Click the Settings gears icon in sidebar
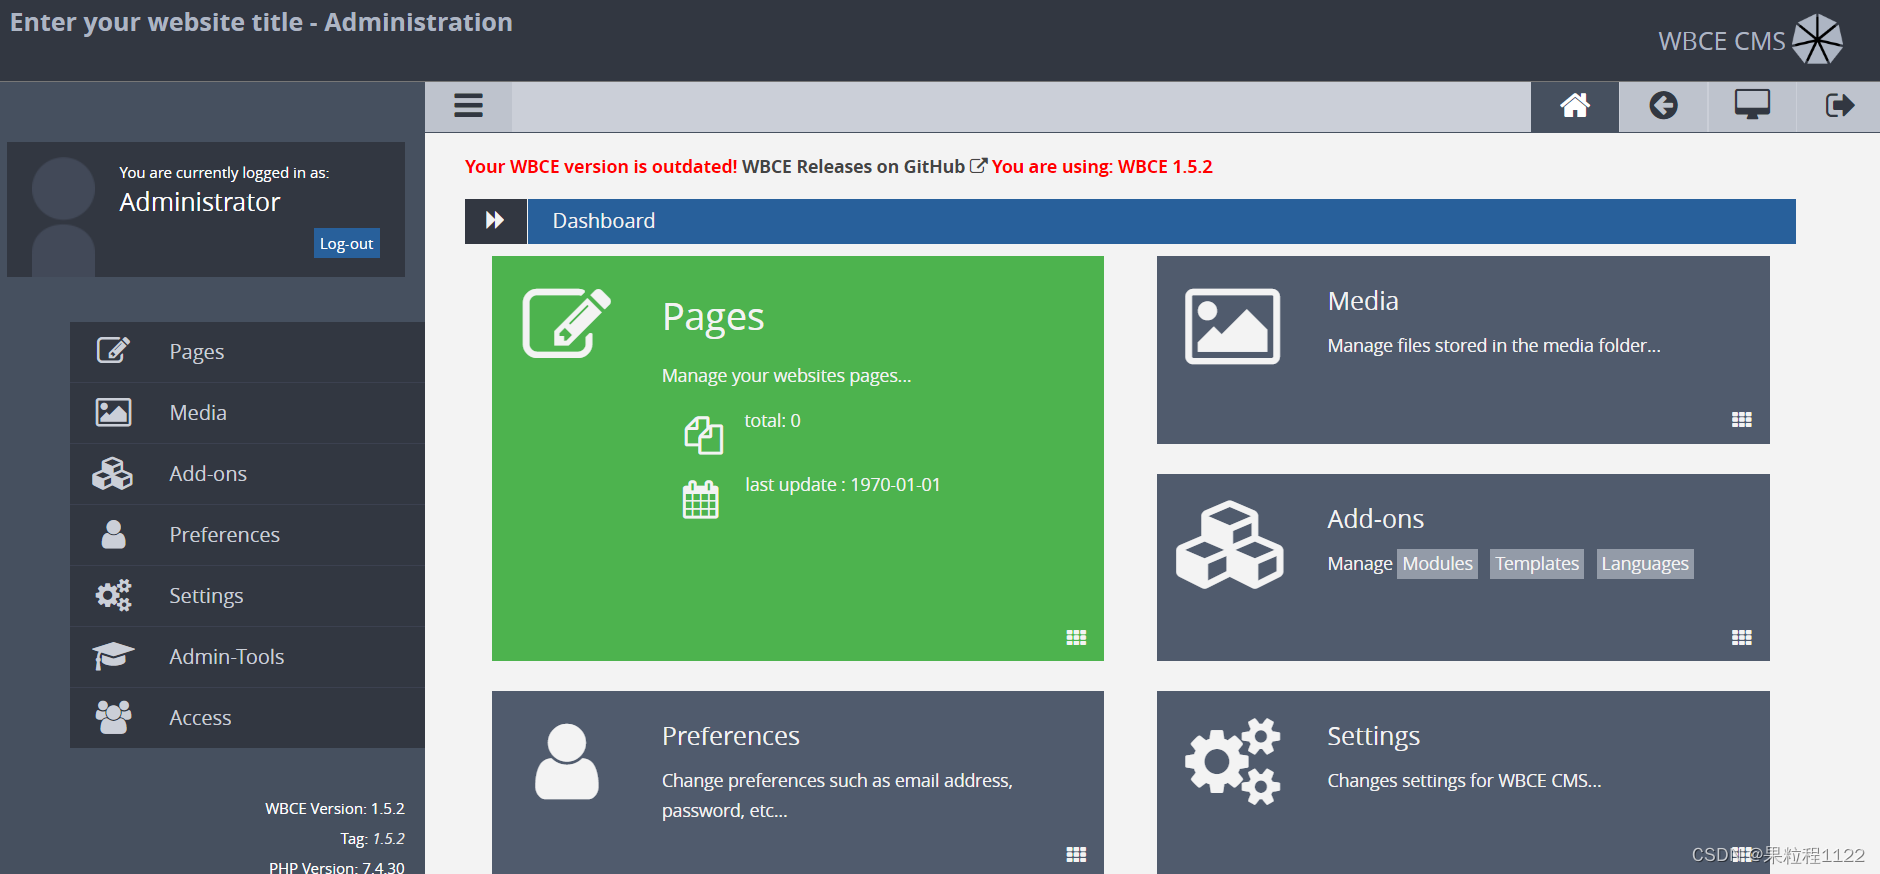The image size is (1880, 874). point(113,595)
